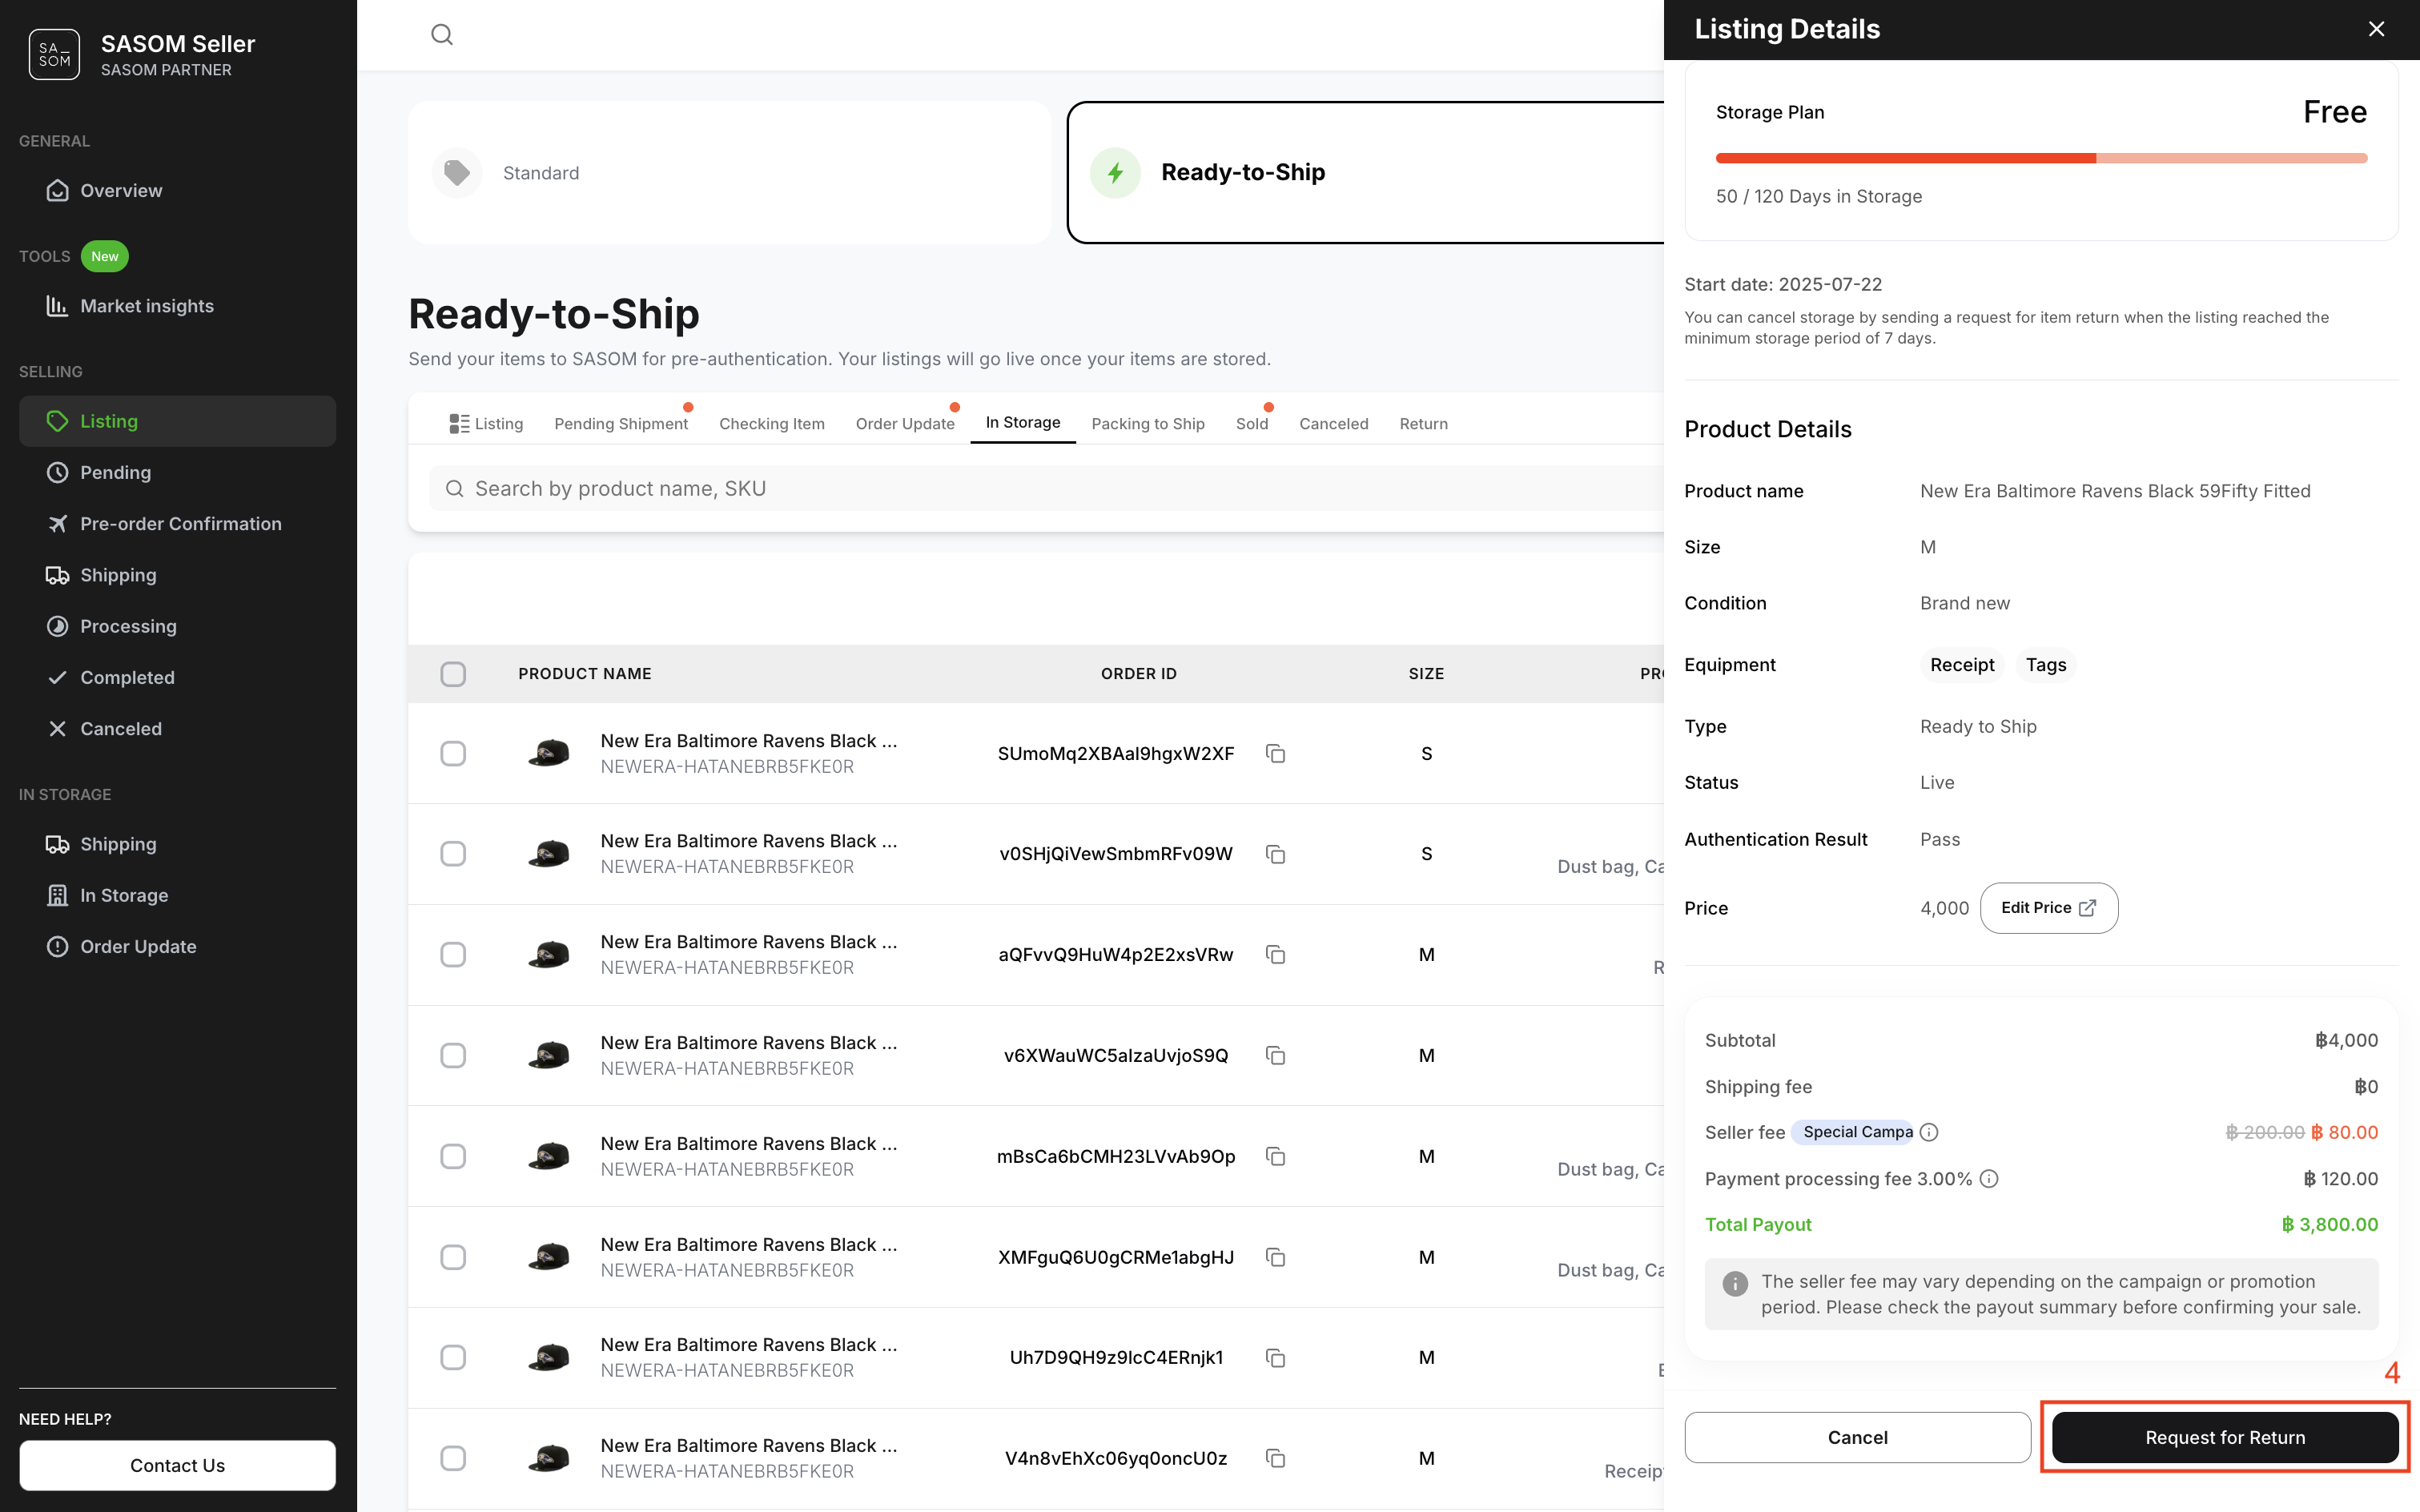The height and width of the screenshot is (1512, 2420).
Task: Toggle the select-all checkbox in table header
Action: click(x=453, y=674)
